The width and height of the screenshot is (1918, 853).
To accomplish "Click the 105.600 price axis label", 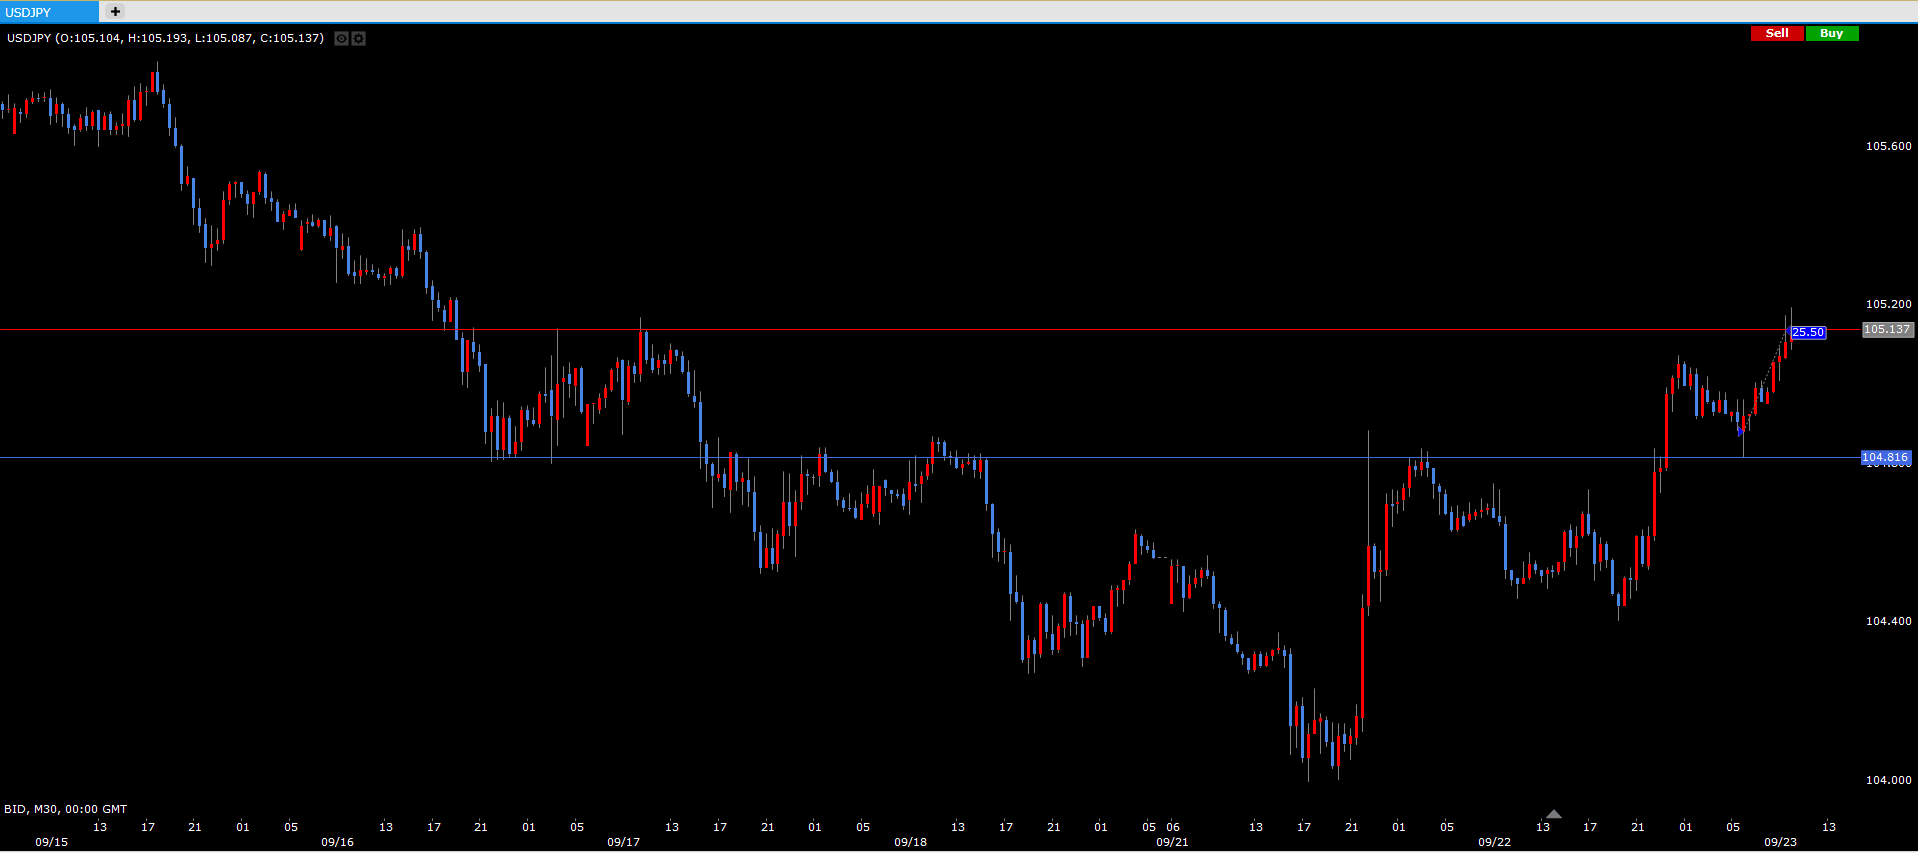I will (x=1888, y=146).
